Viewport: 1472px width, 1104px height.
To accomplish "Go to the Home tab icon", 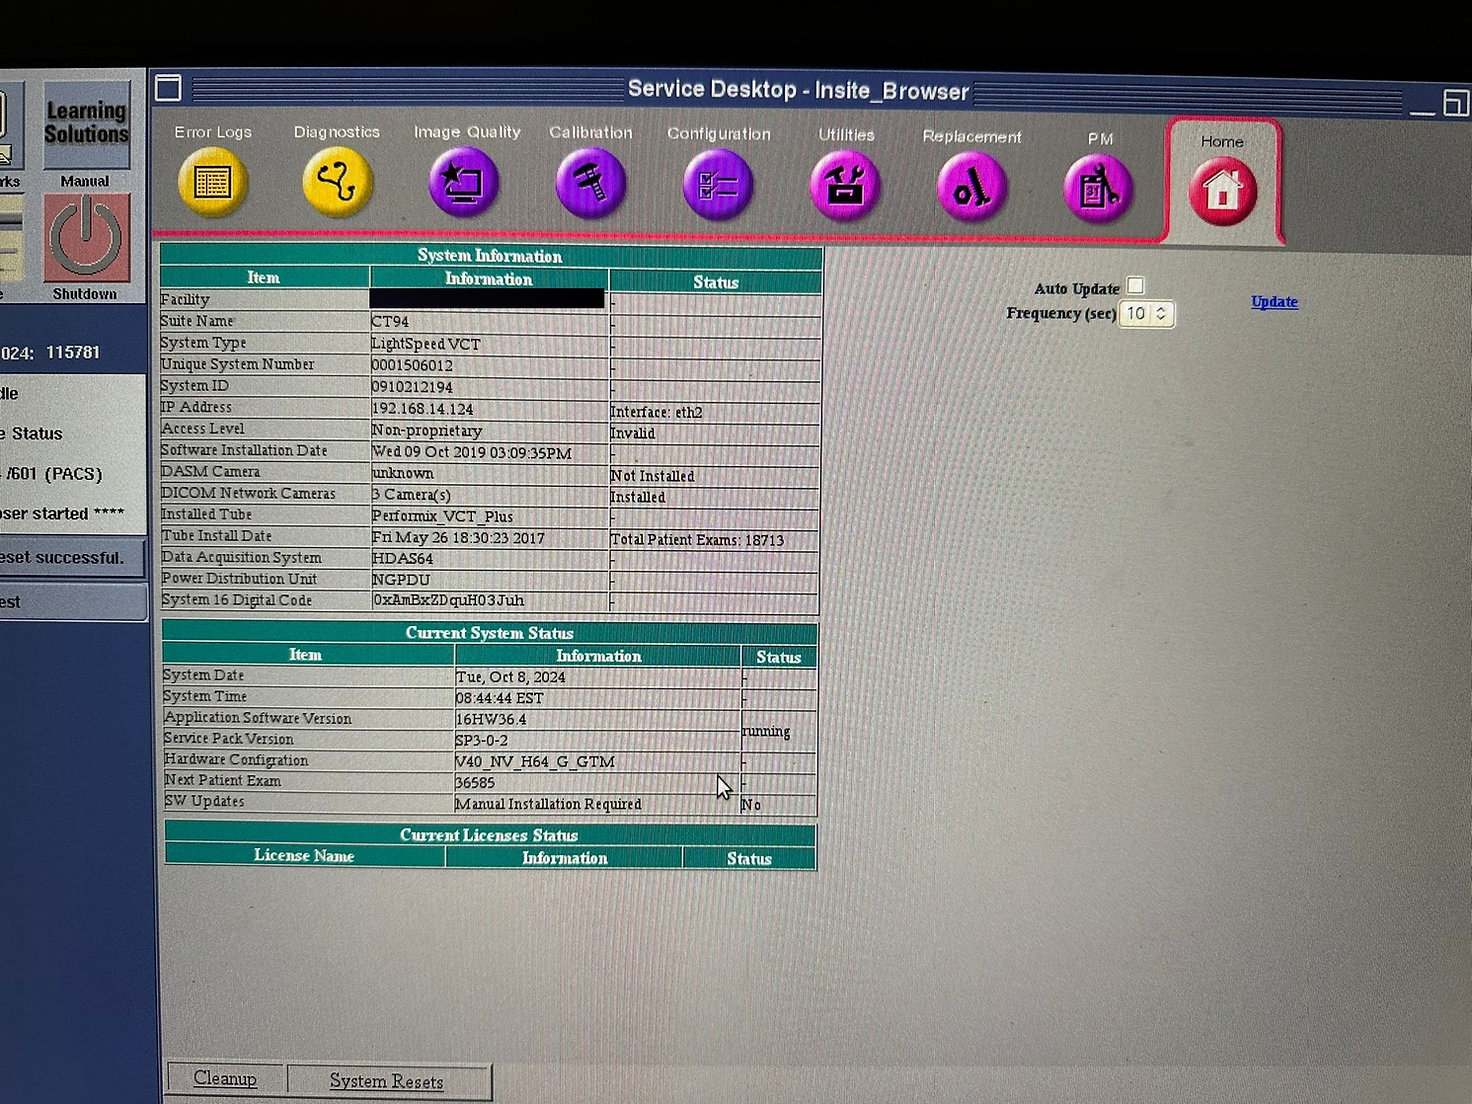I will [x=1222, y=190].
